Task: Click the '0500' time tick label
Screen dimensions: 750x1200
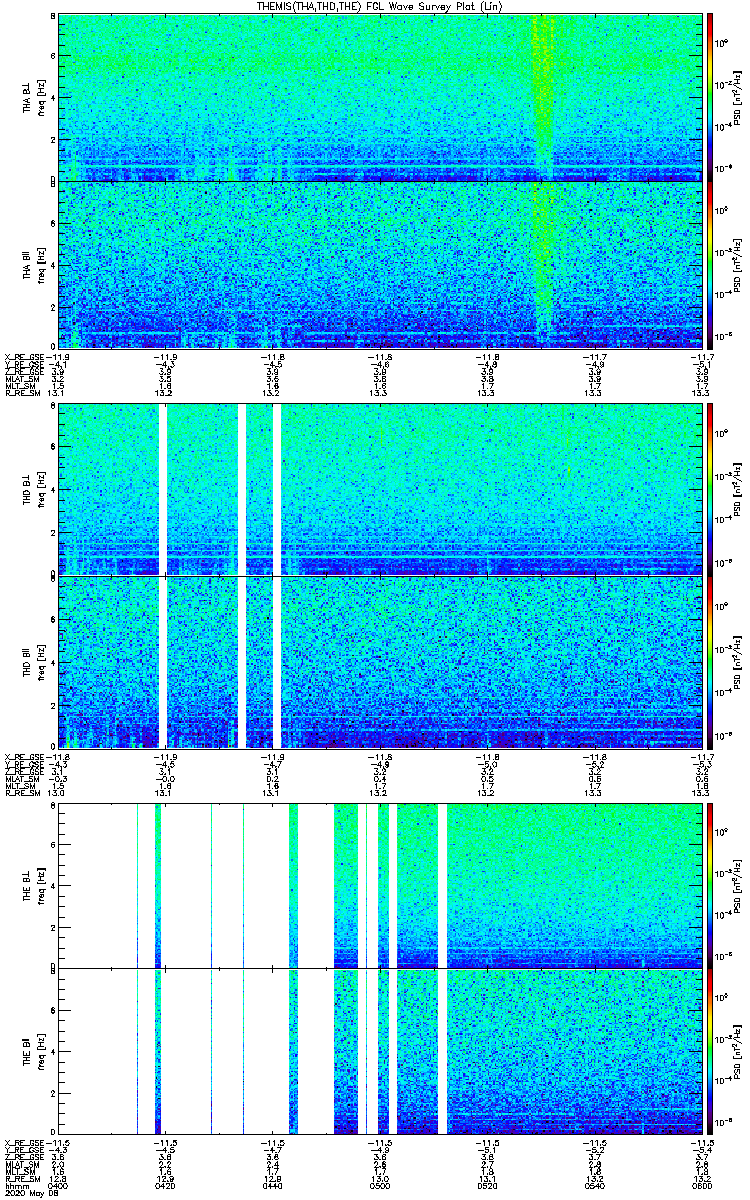Action: click(x=379, y=1186)
